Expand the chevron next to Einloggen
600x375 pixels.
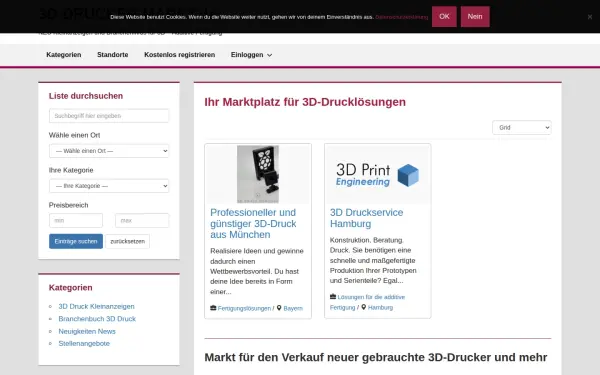click(x=269, y=55)
